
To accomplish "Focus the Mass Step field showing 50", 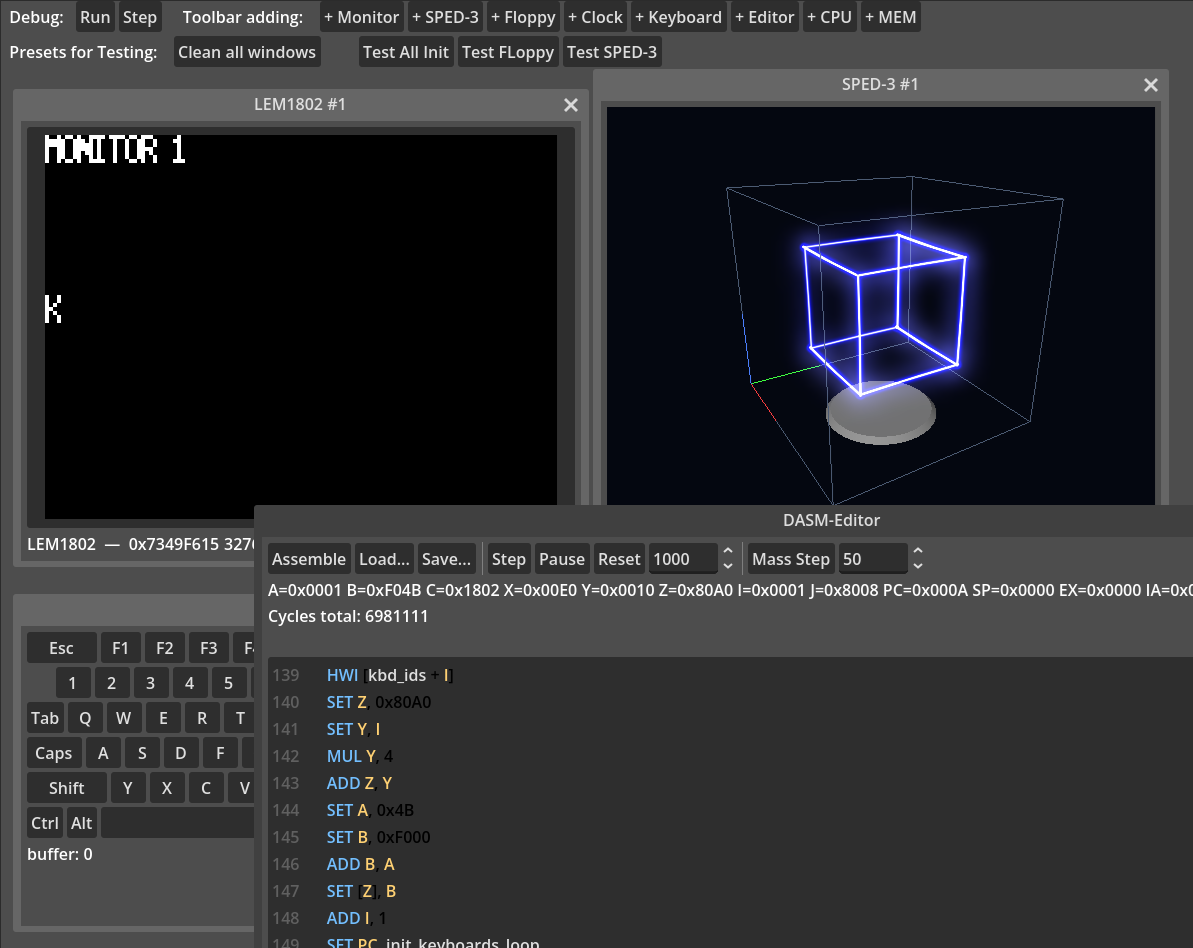I will pos(873,559).
